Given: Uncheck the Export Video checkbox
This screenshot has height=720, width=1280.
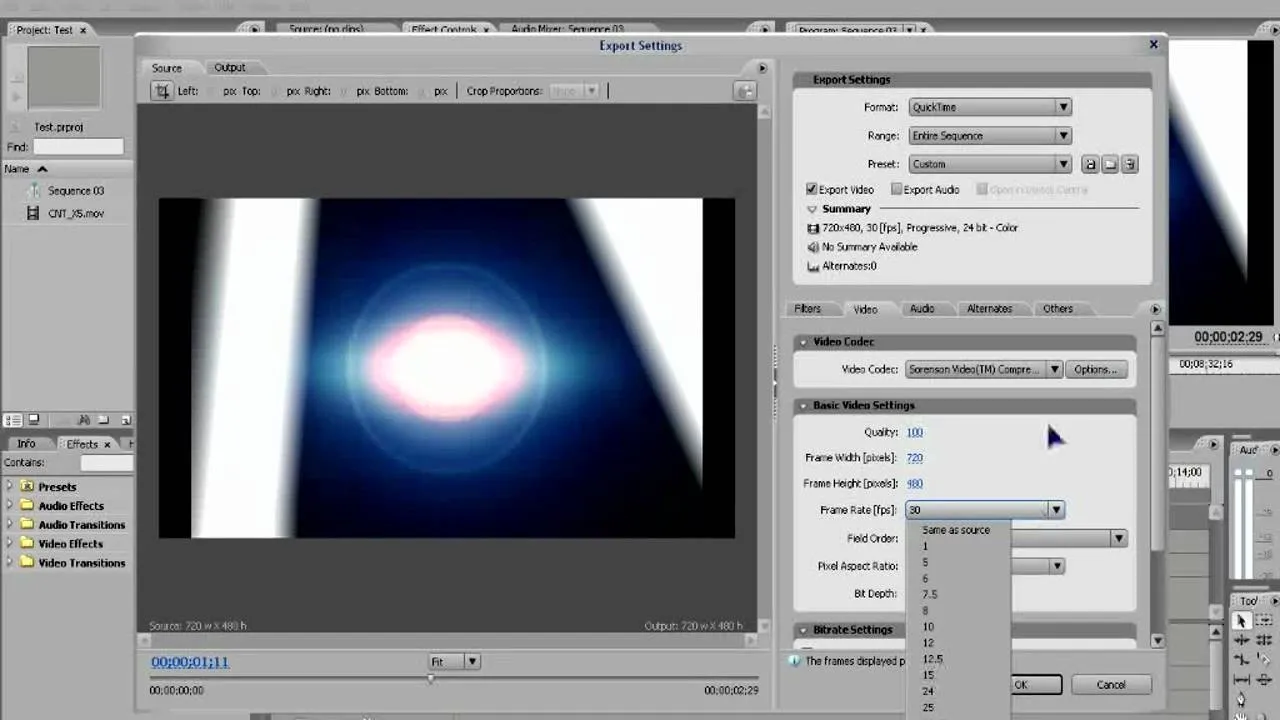Looking at the screenshot, I should (x=812, y=189).
